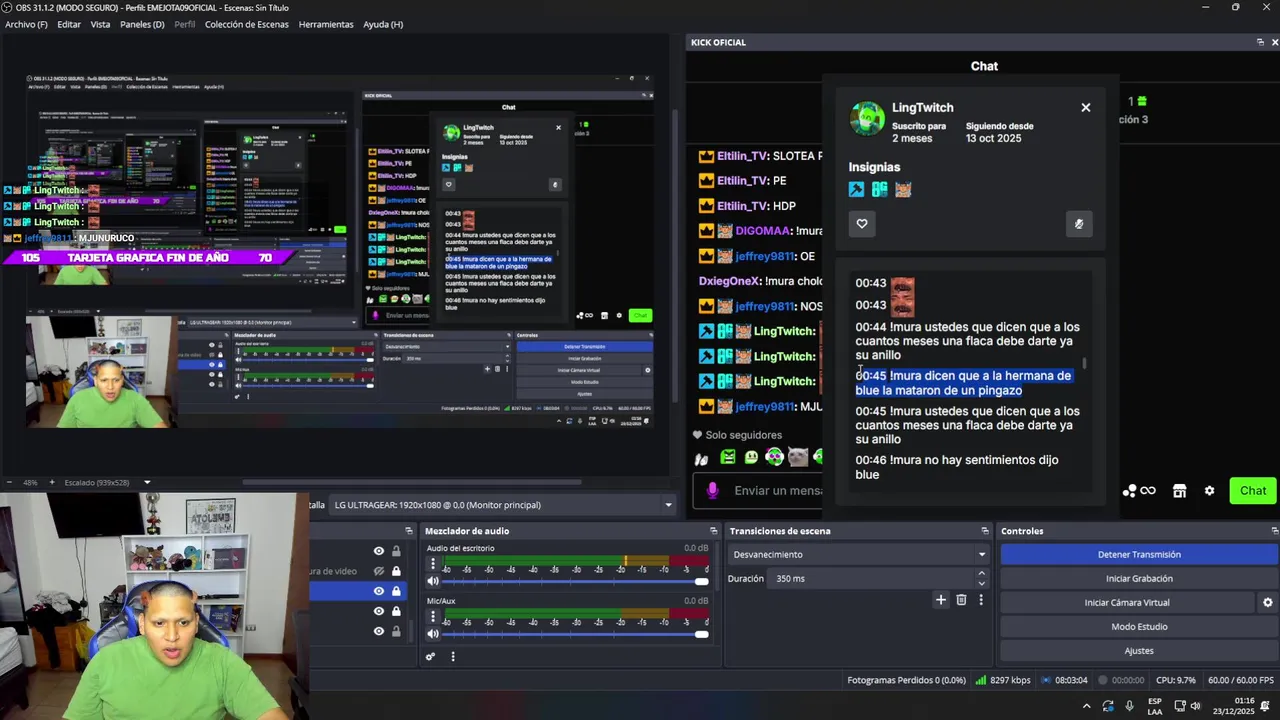1280x720 pixels.
Task: Show the hidden video capture source
Action: [379, 571]
